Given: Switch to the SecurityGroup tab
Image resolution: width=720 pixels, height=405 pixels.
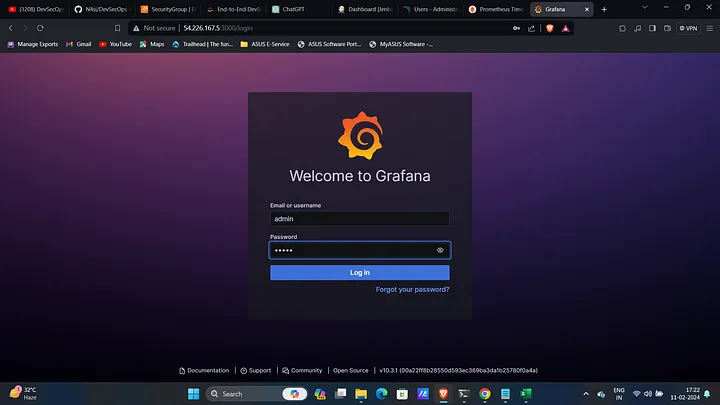Looking at the screenshot, I should tap(168, 9).
